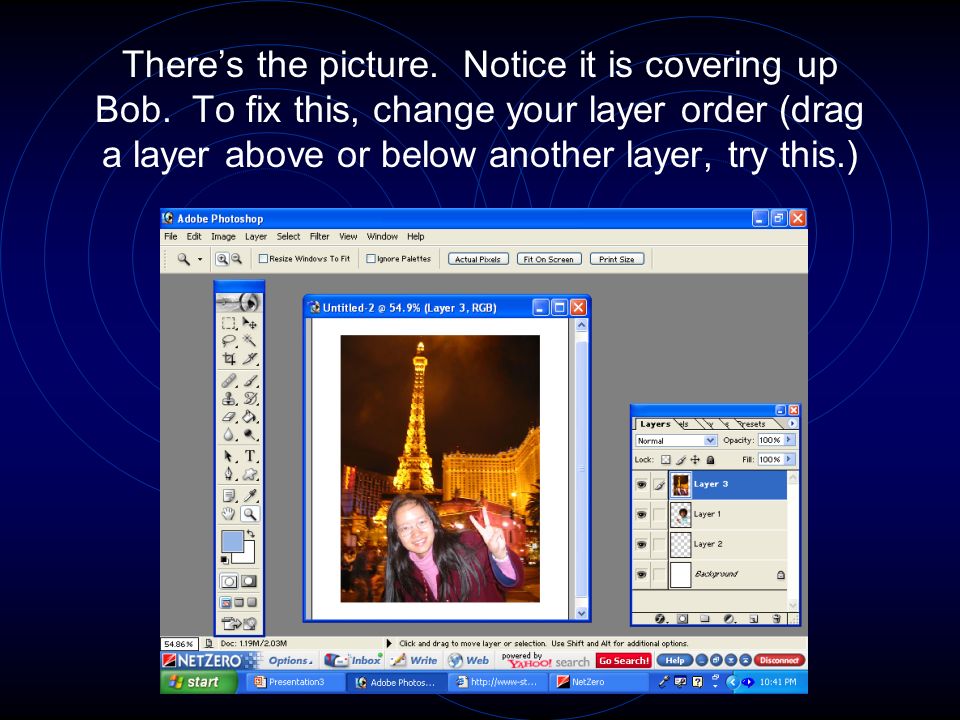The width and height of the screenshot is (960, 720).
Task: Select the Zoom tool in toolbox
Action: tap(249, 514)
